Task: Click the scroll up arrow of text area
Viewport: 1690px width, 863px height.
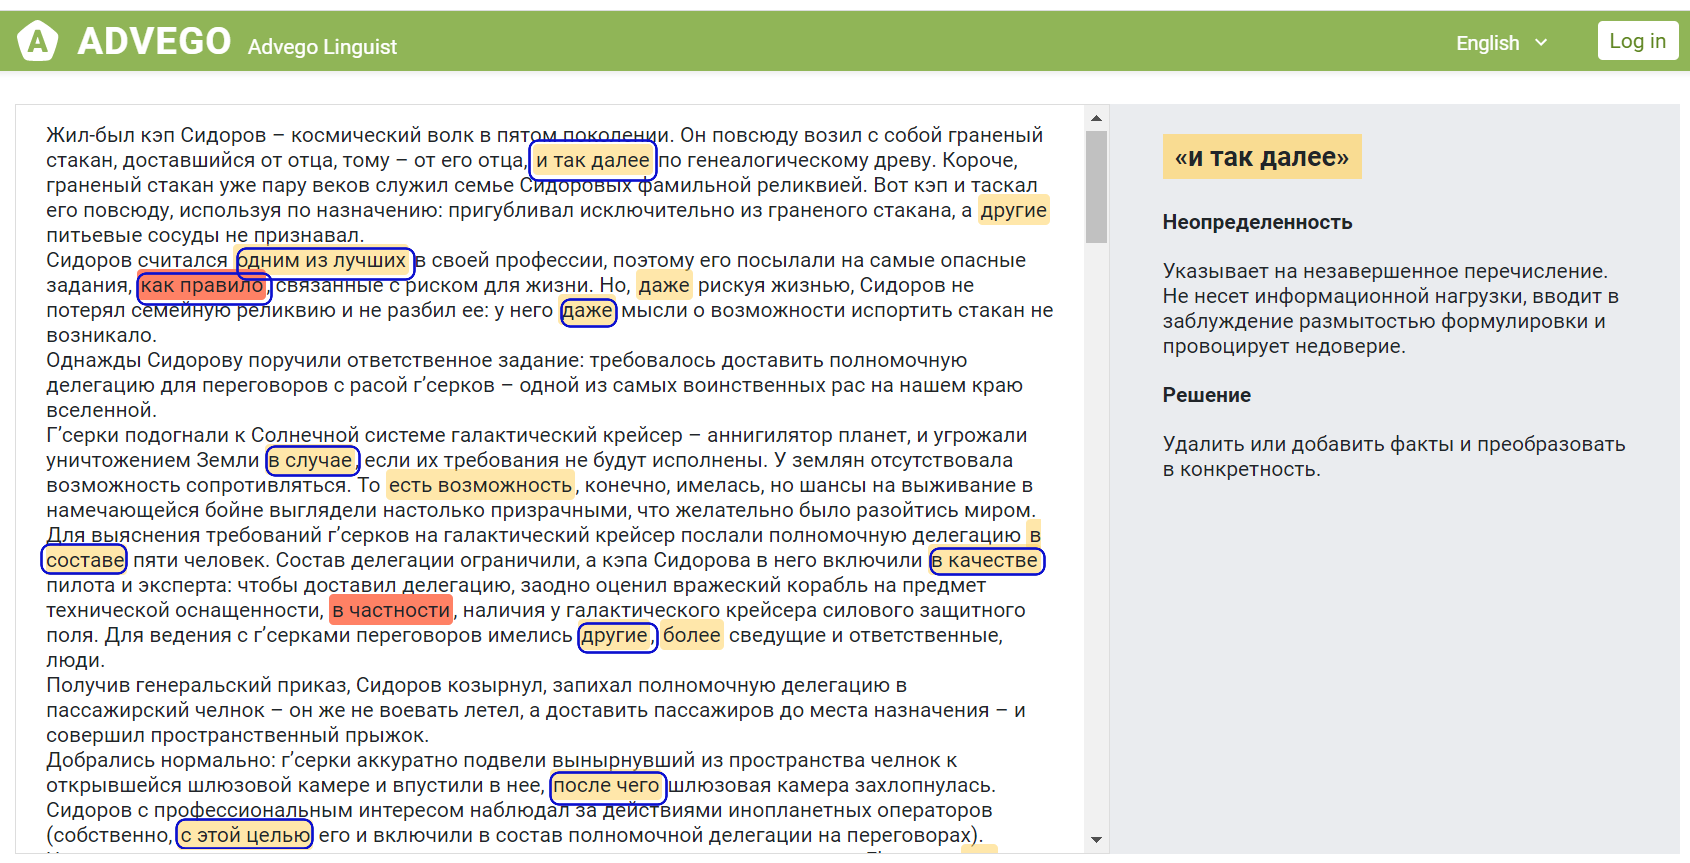Action: click(x=1096, y=118)
